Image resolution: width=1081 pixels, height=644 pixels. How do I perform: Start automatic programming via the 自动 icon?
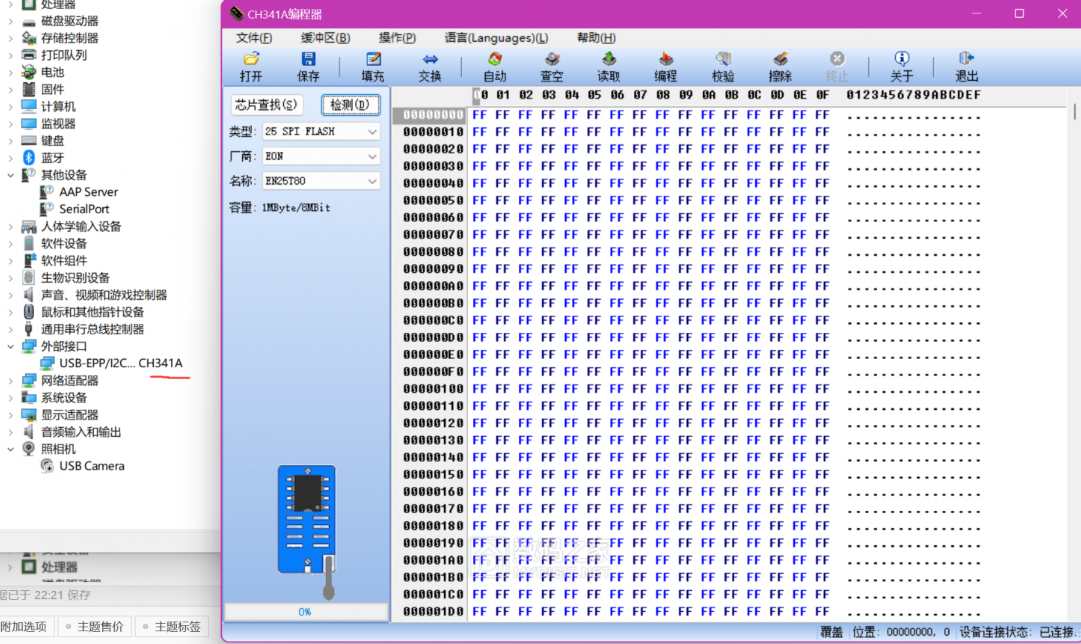coord(494,64)
